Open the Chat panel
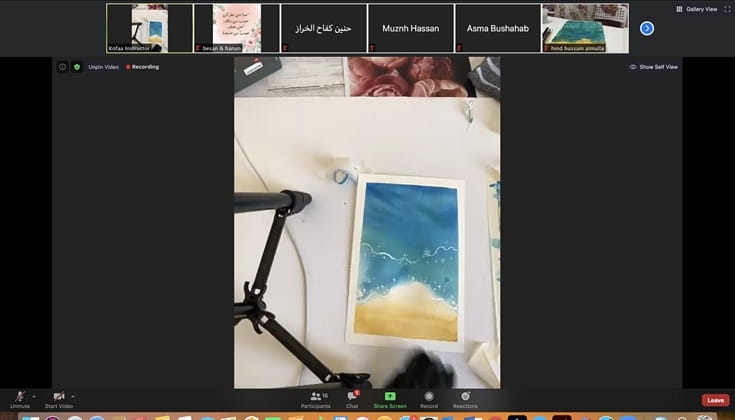 [x=352, y=397]
